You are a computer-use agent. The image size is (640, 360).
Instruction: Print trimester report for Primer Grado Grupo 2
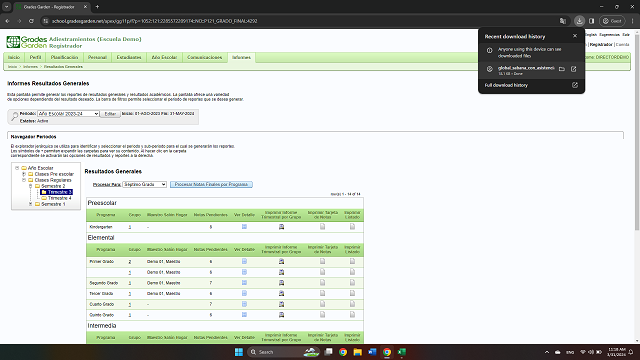[281, 261]
